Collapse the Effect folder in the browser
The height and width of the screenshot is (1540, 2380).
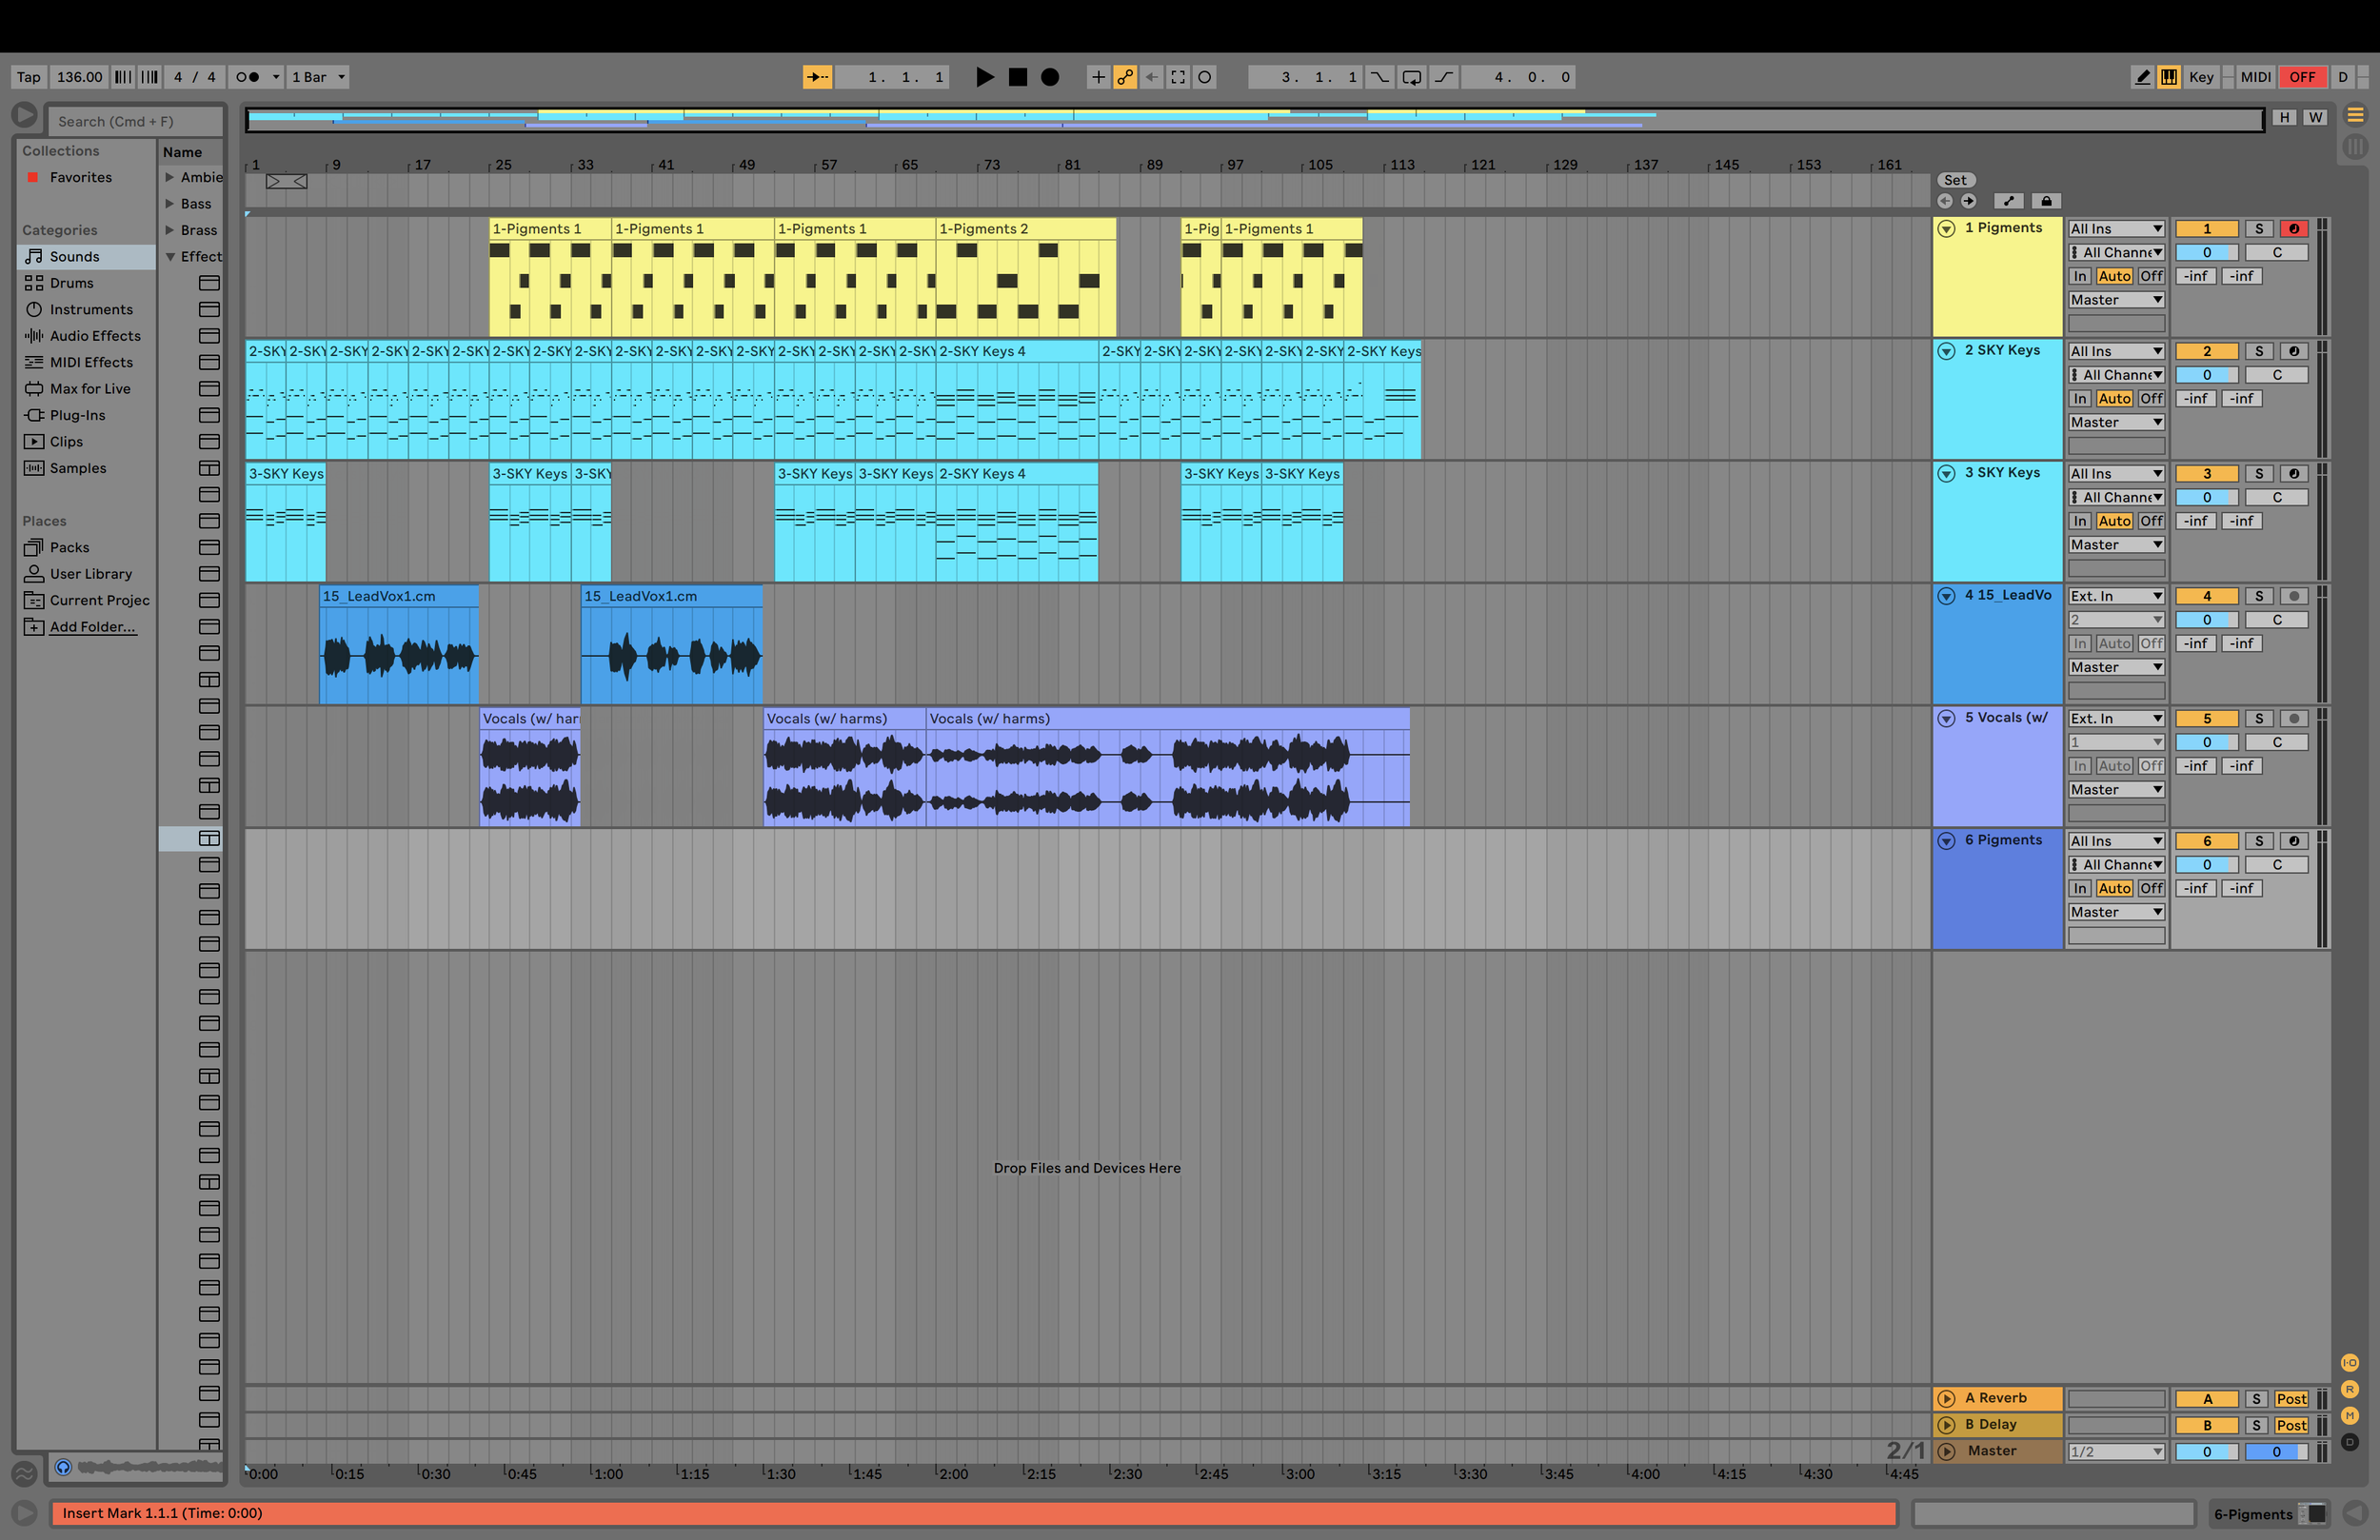(x=171, y=256)
